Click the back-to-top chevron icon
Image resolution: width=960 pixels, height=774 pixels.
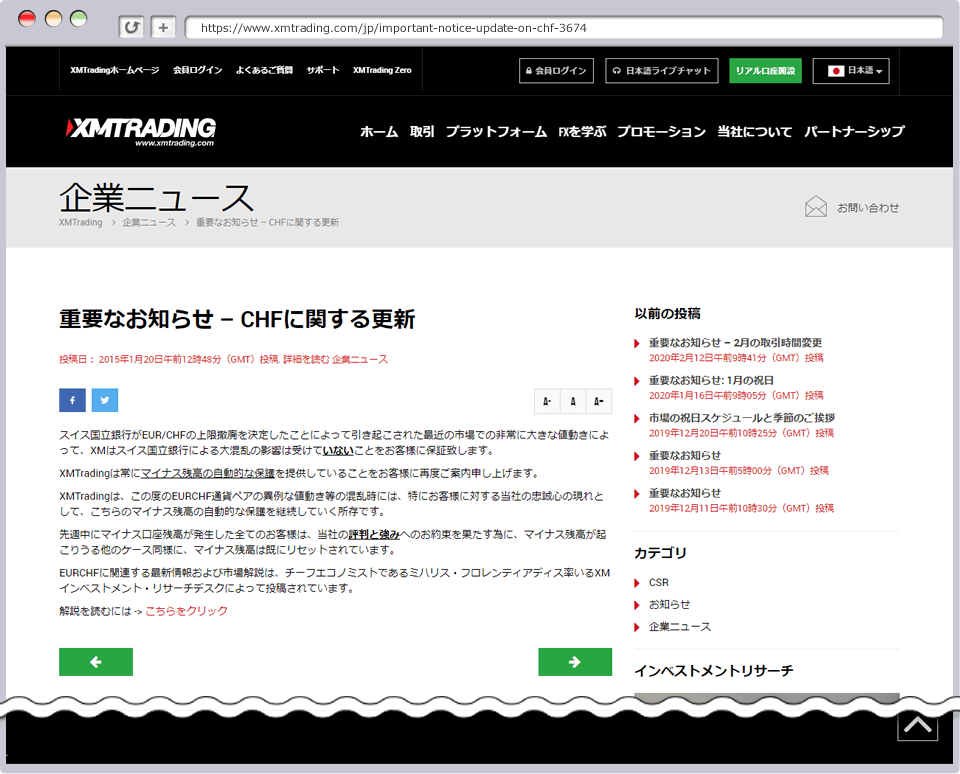pyautogui.click(x=917, y=726)
